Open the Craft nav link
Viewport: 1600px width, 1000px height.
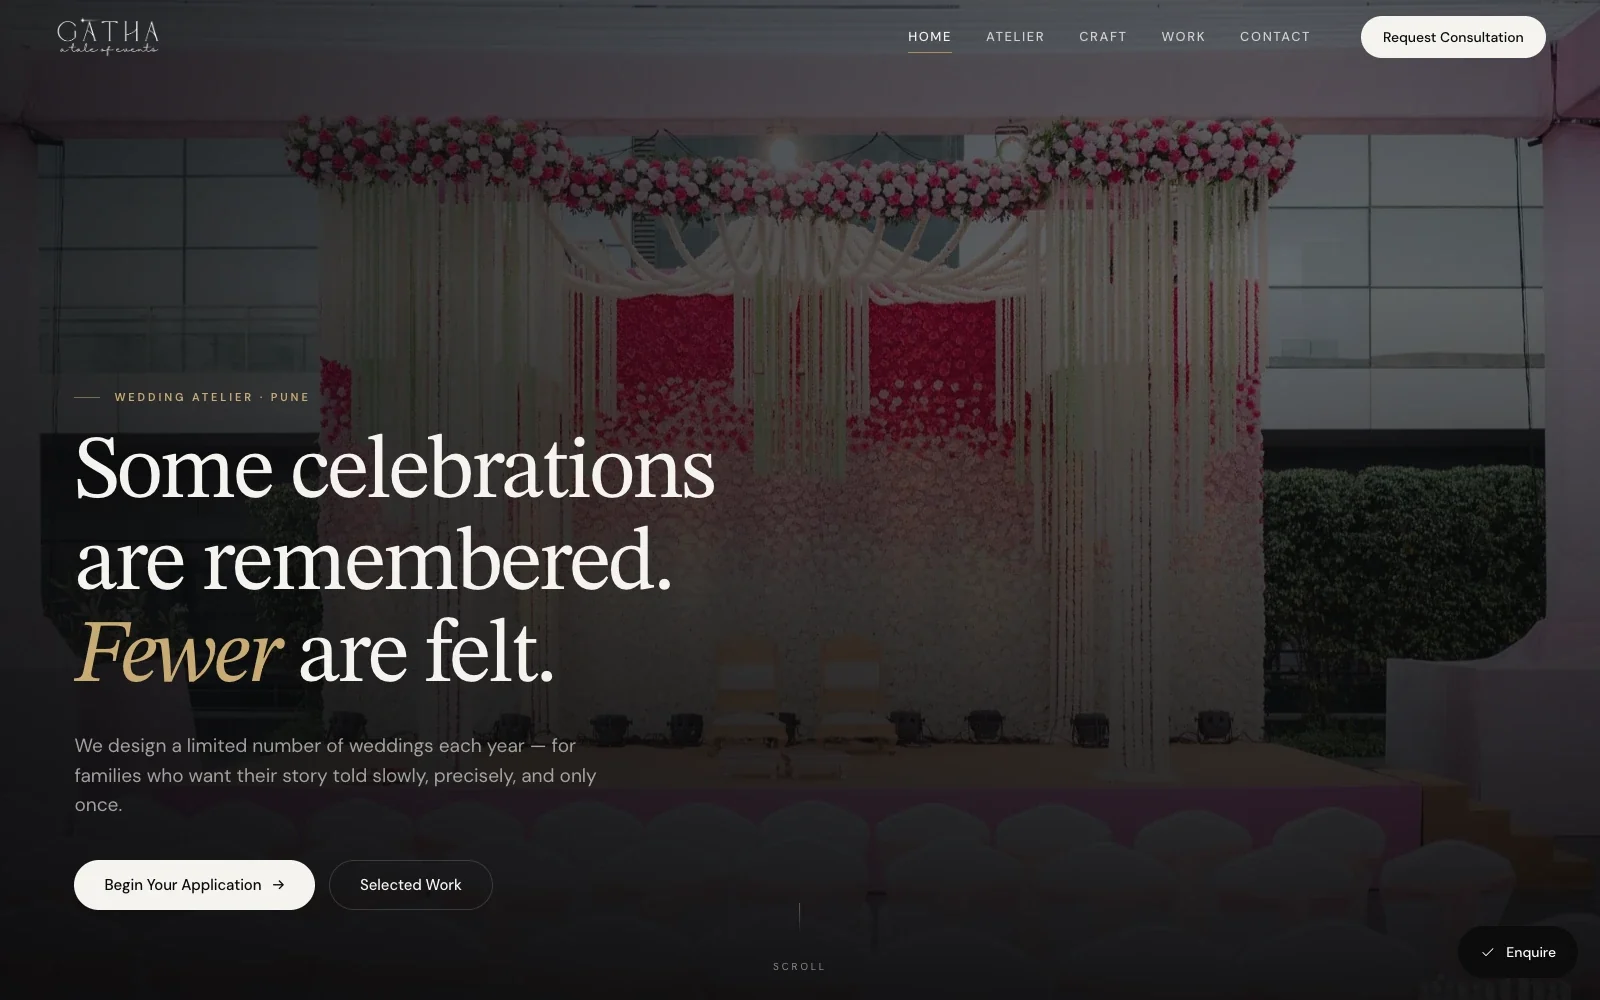pos(1103,37)
